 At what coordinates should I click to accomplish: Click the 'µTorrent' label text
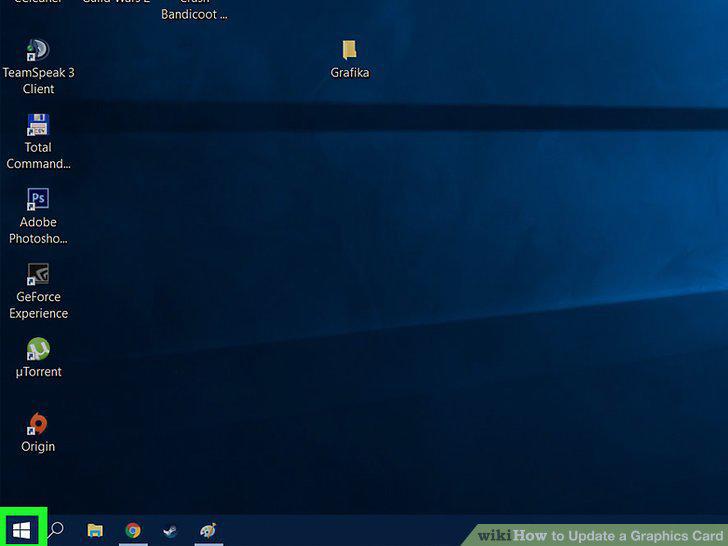(x=38, y=372)
